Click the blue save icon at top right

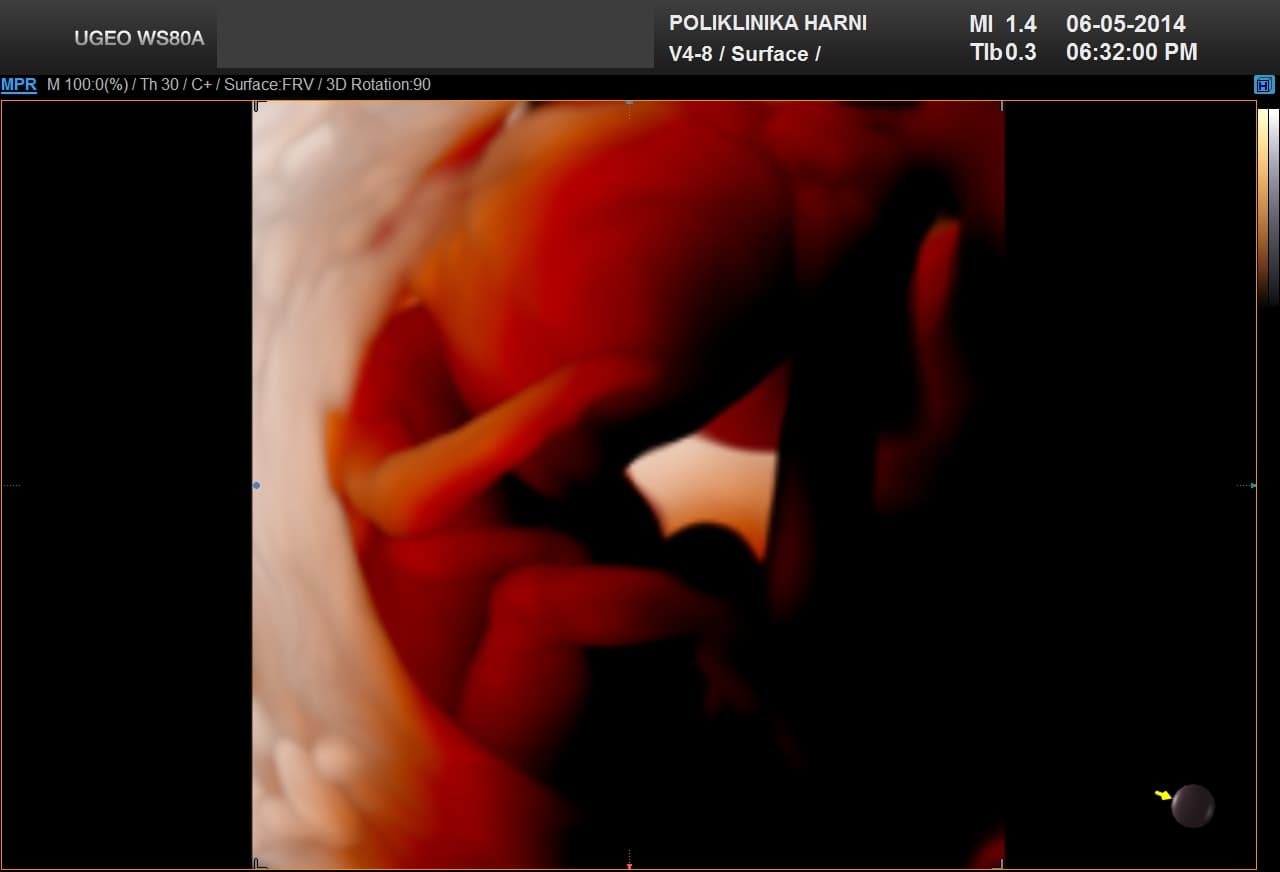pos(1264,85)
